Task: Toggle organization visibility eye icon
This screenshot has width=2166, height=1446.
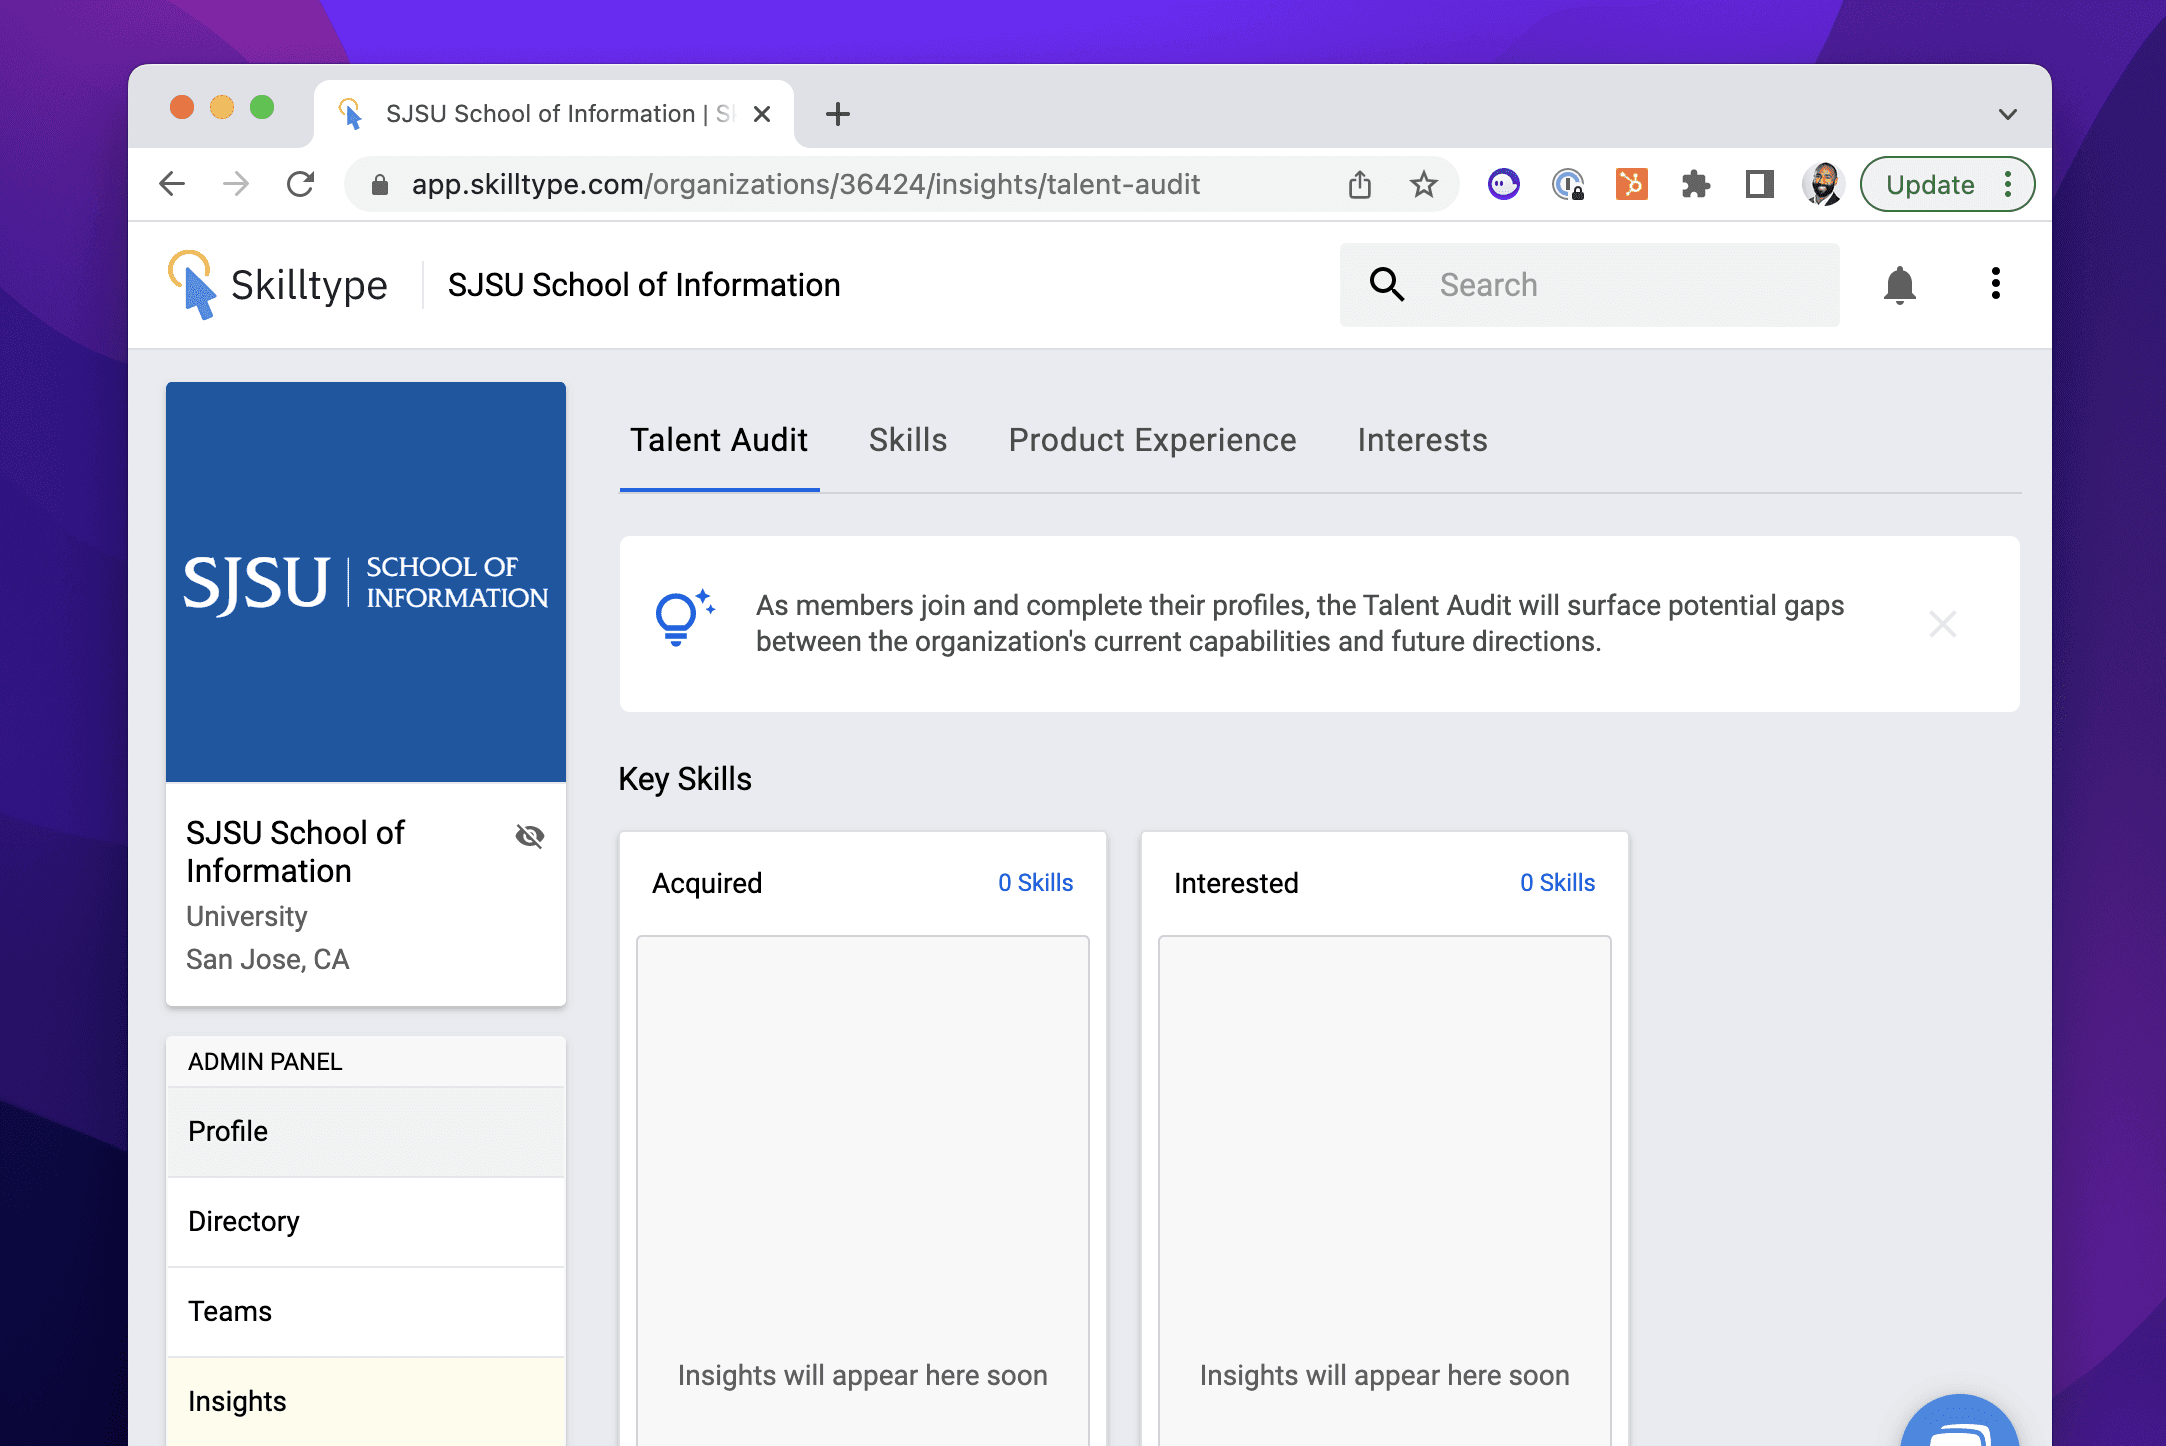Action: pyautogui.click(x=529, y=836)
